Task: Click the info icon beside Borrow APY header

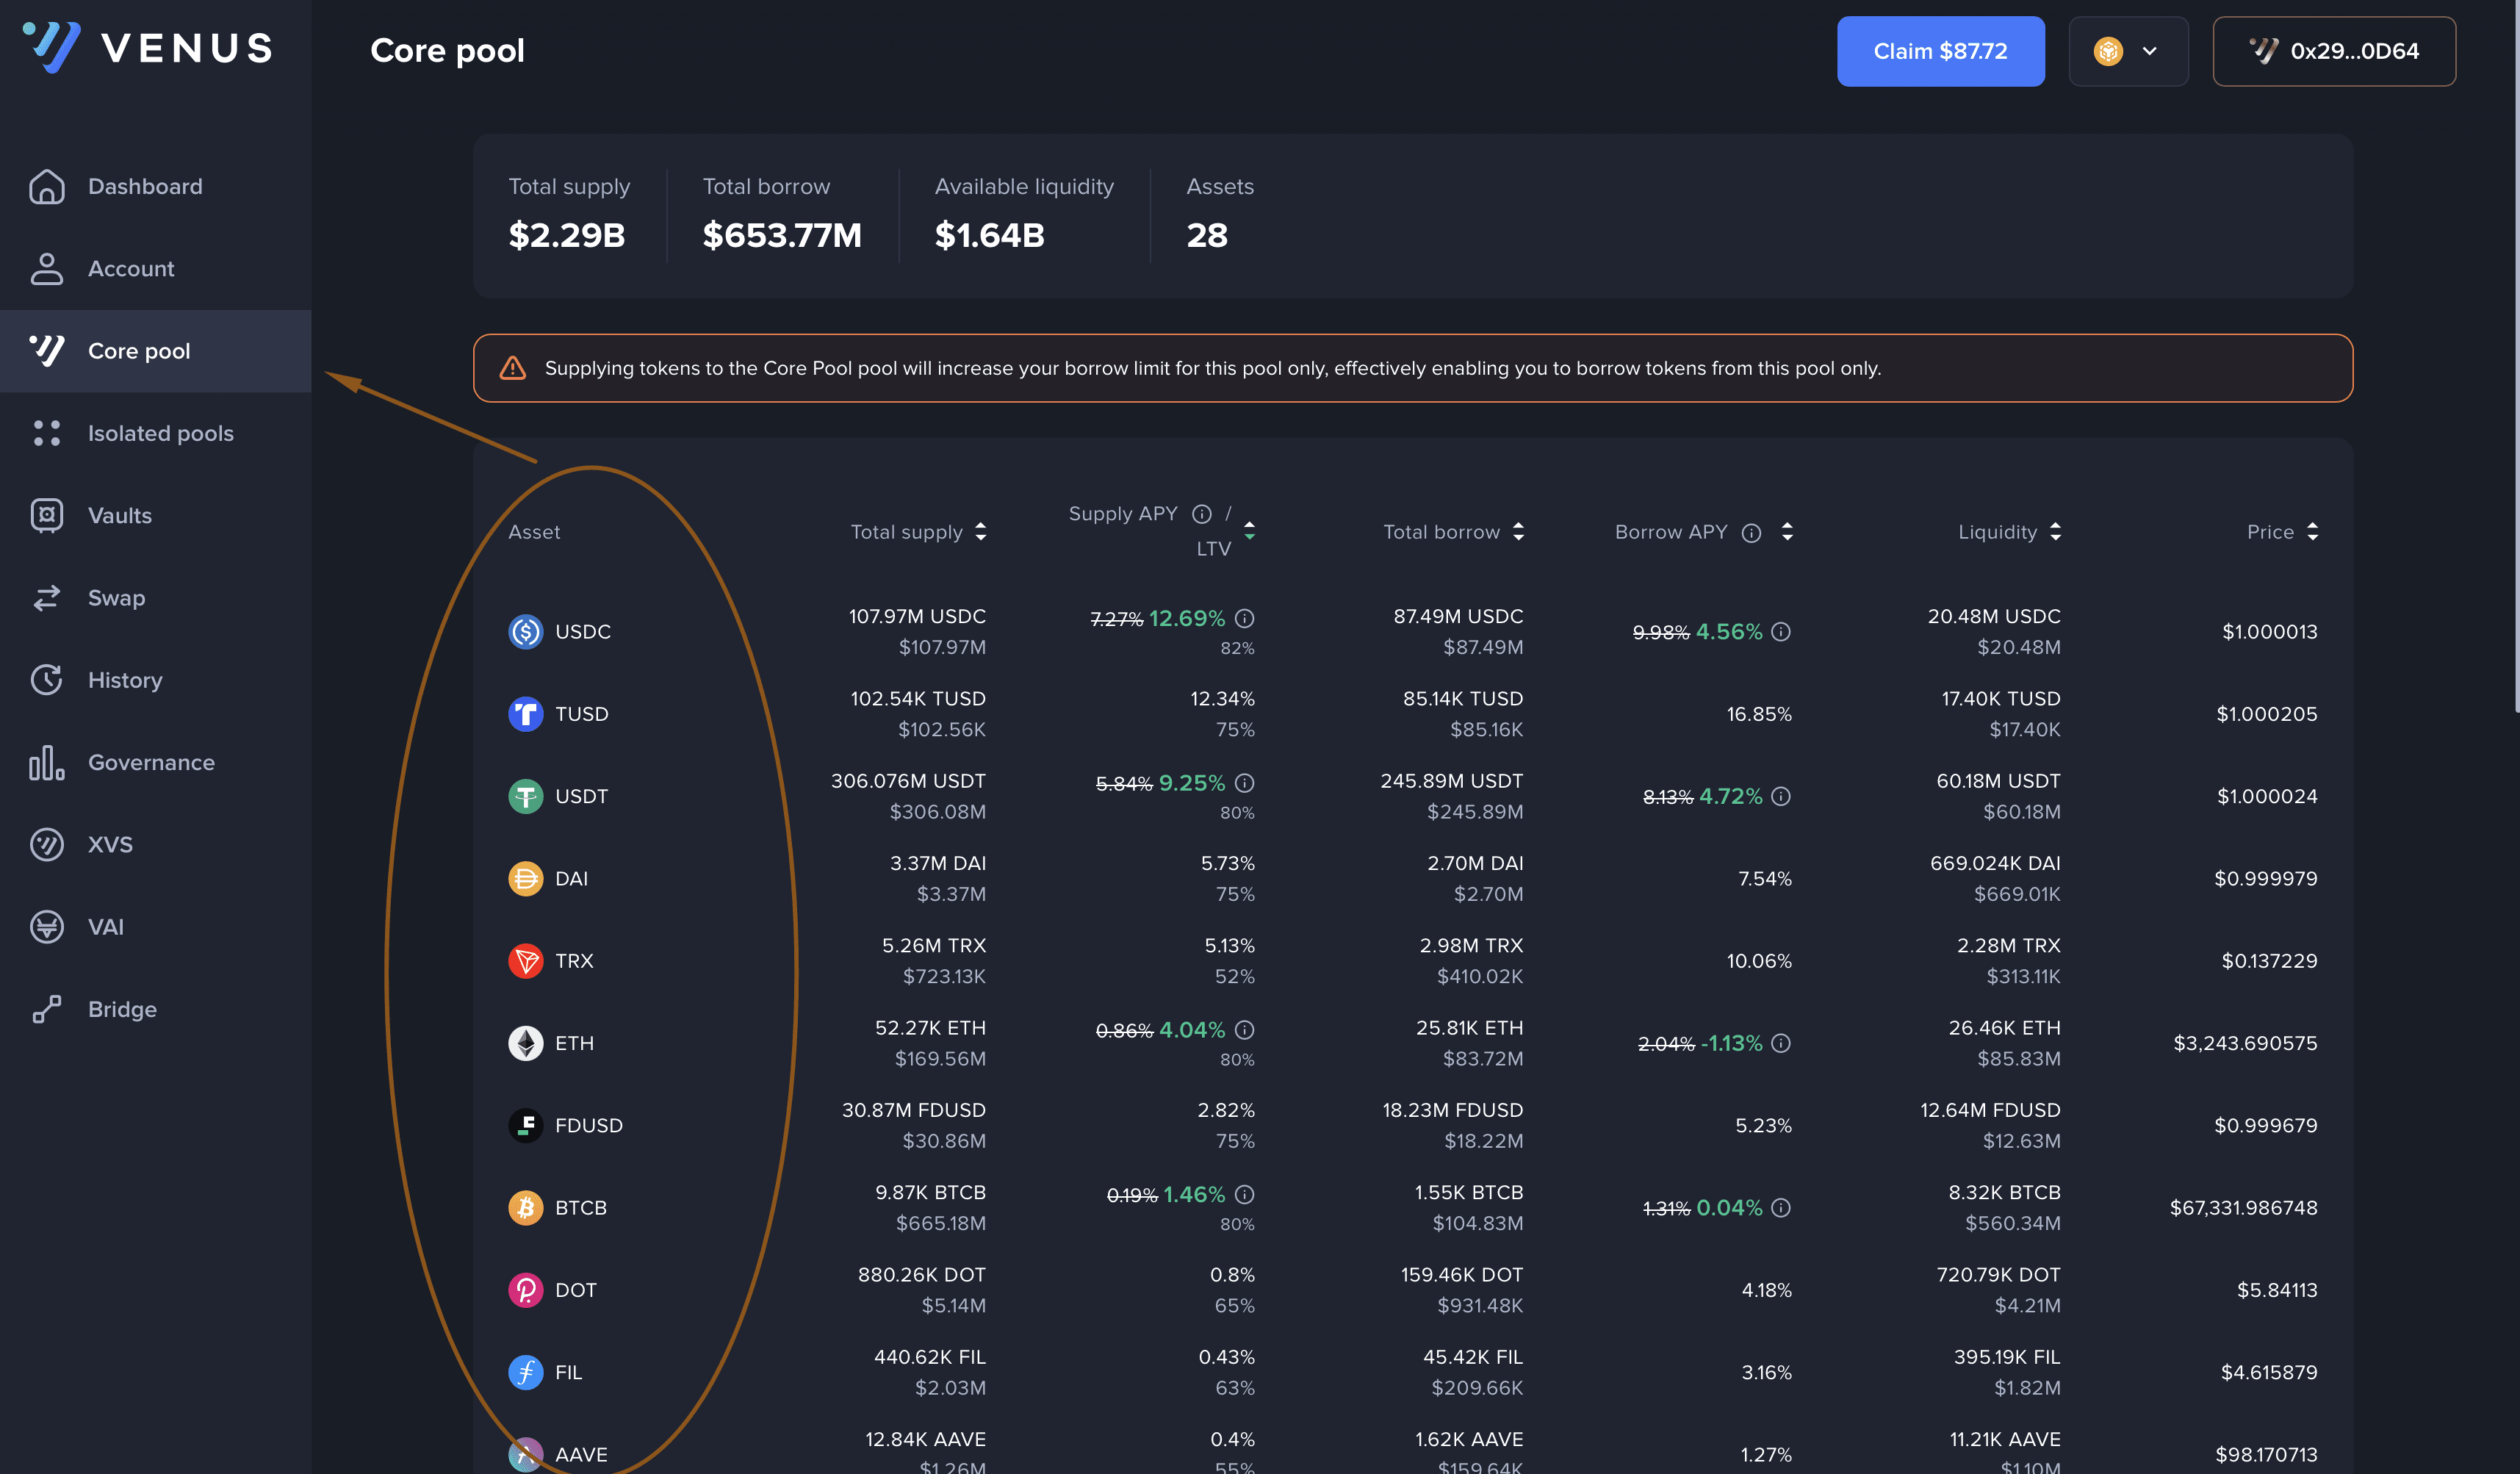Action: [x=1751, y=533]
